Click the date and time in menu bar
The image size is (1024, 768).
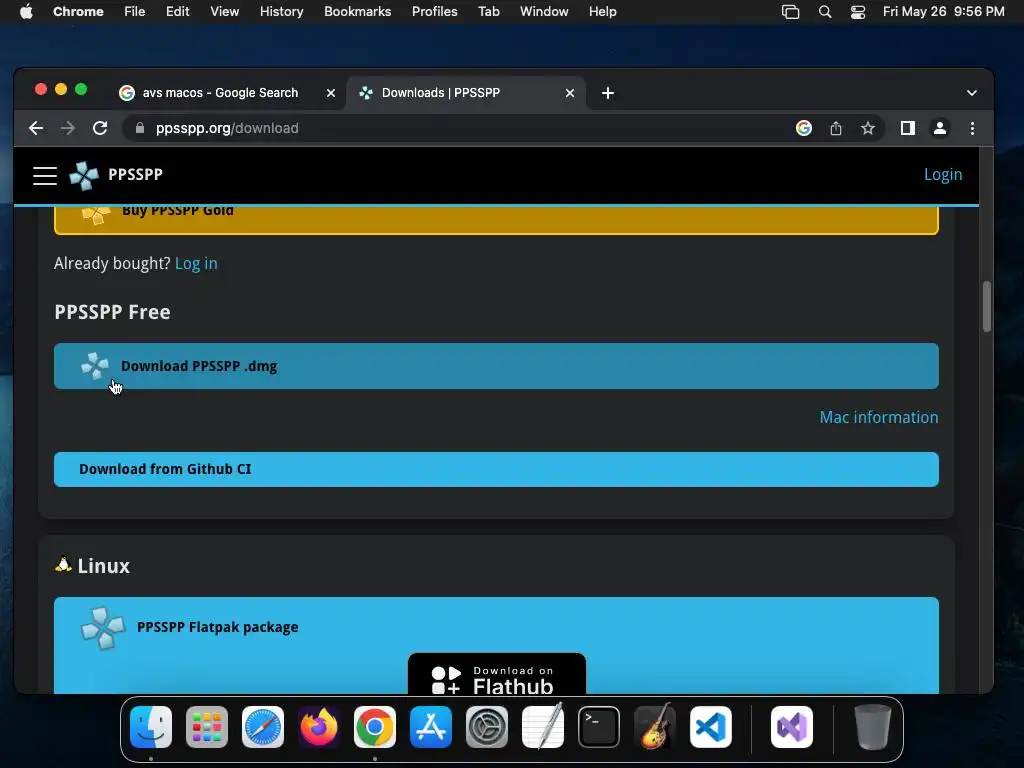pyautogui.click(x=944, y=11)
